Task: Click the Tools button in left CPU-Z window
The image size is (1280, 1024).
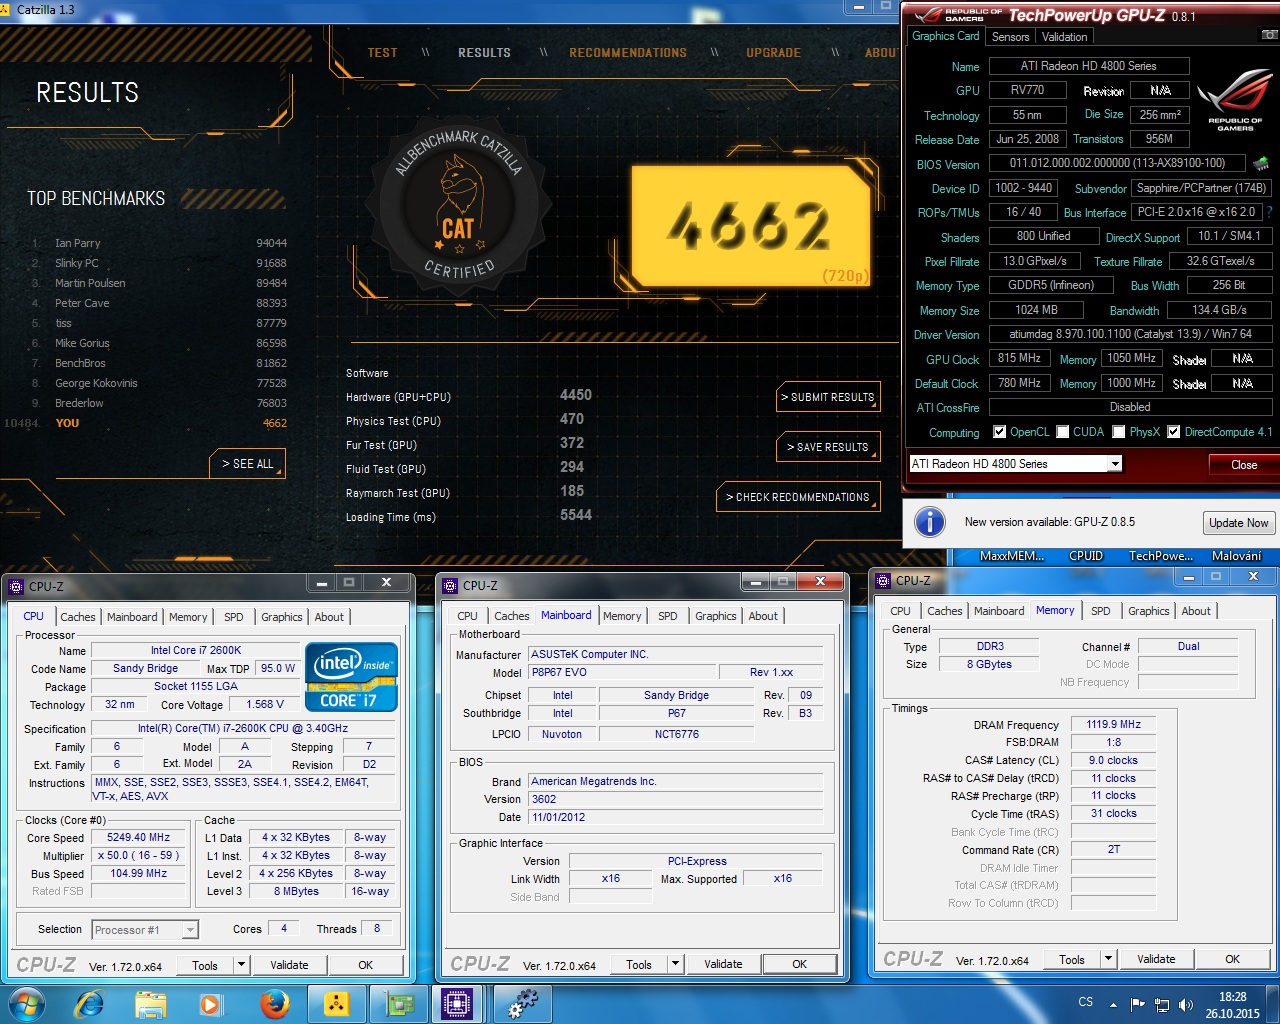Action: click(x=205, y=965)
